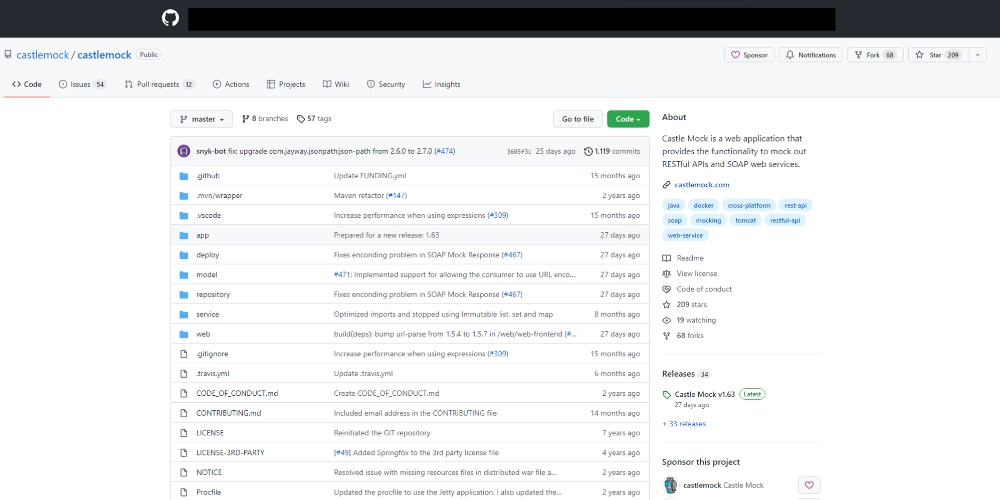Screen dimensions: 1000x500
Task: Click snyk-bot avatar in latest commit
Action: [x=184, y=151]
